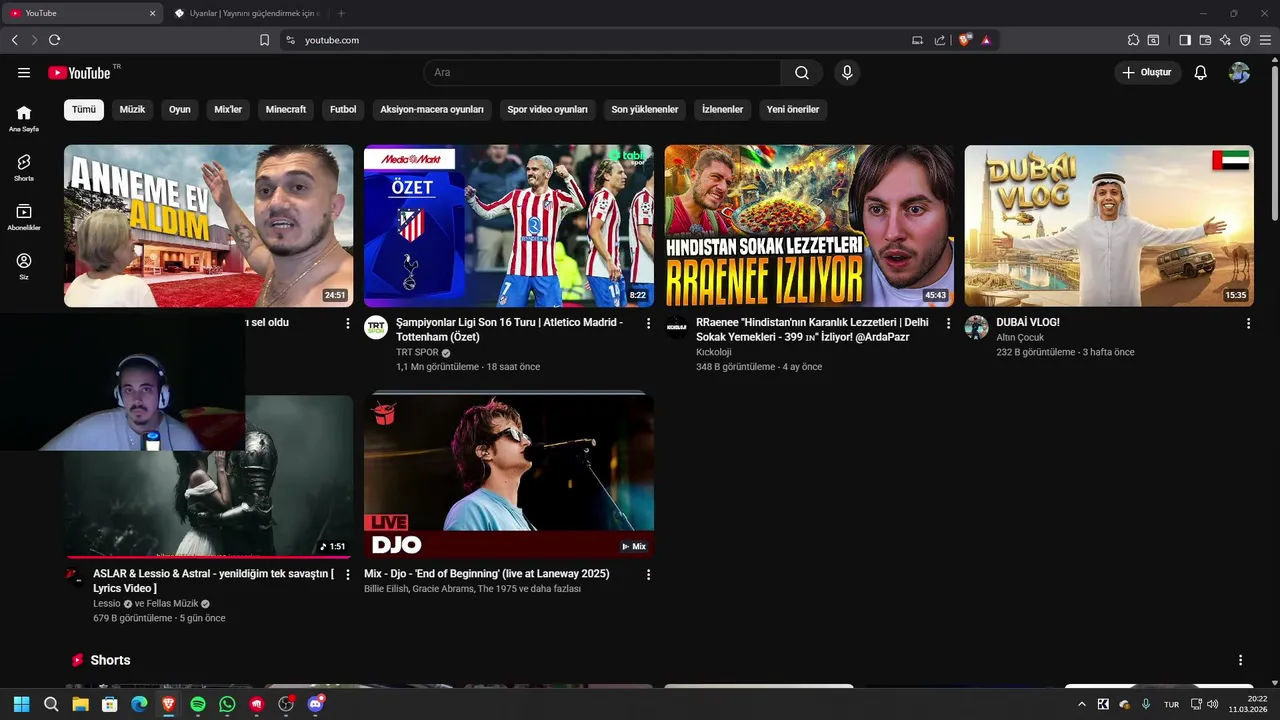Open OBS Studio from the taskbar
Image resolution: width=1280 pixels, height=720 pixels.
point(286,704)
